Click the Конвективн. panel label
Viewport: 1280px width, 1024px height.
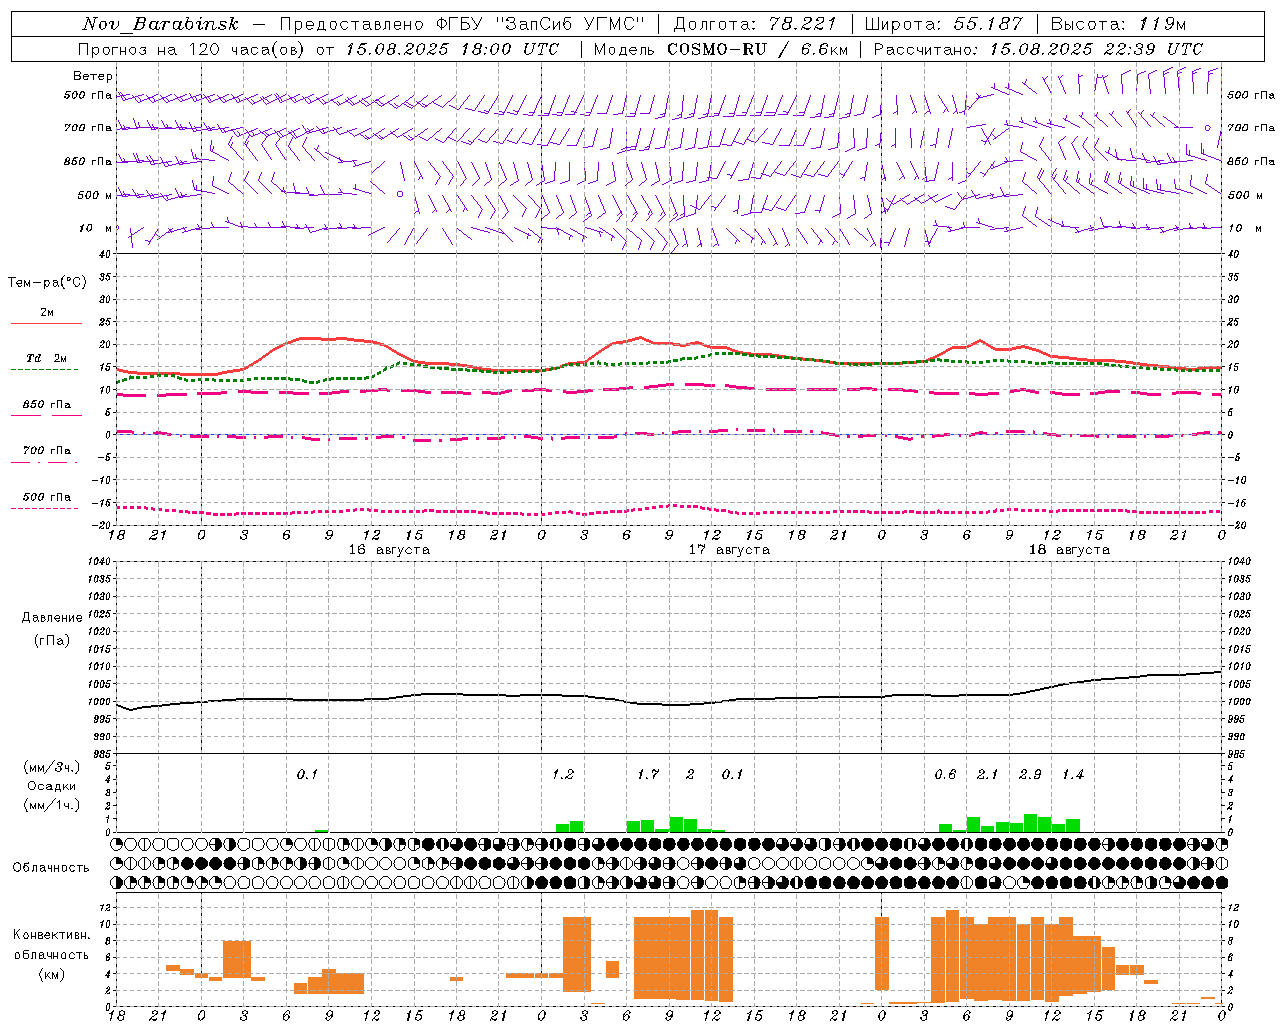click(x=52, y=935)
